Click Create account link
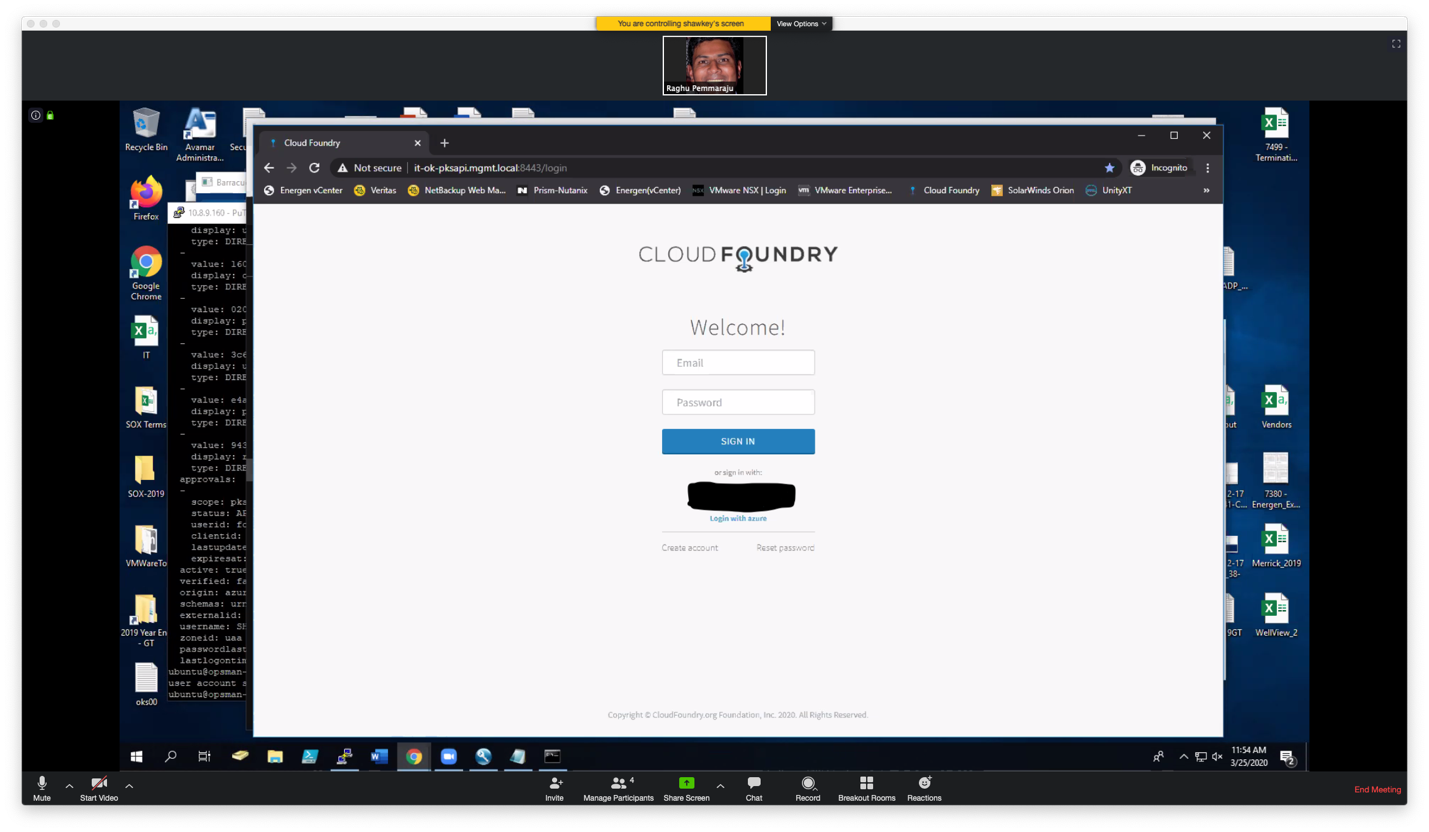Image resolution: width=1429 pixels, height=832 pixels. pos(690,548)
